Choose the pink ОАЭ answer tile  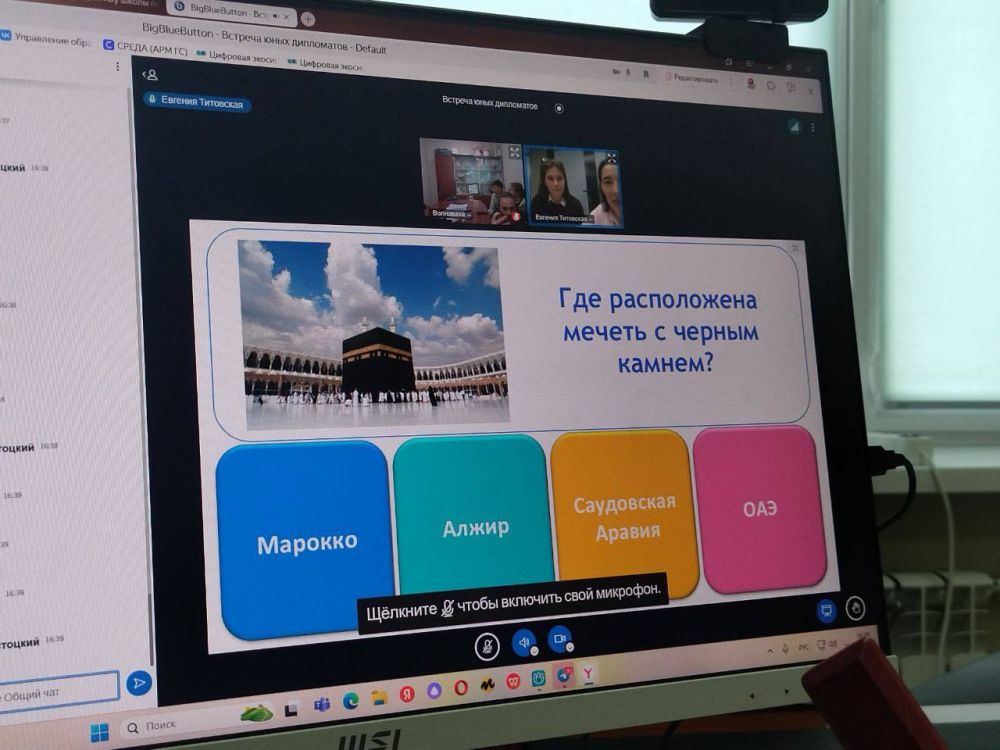click(759, 508)
